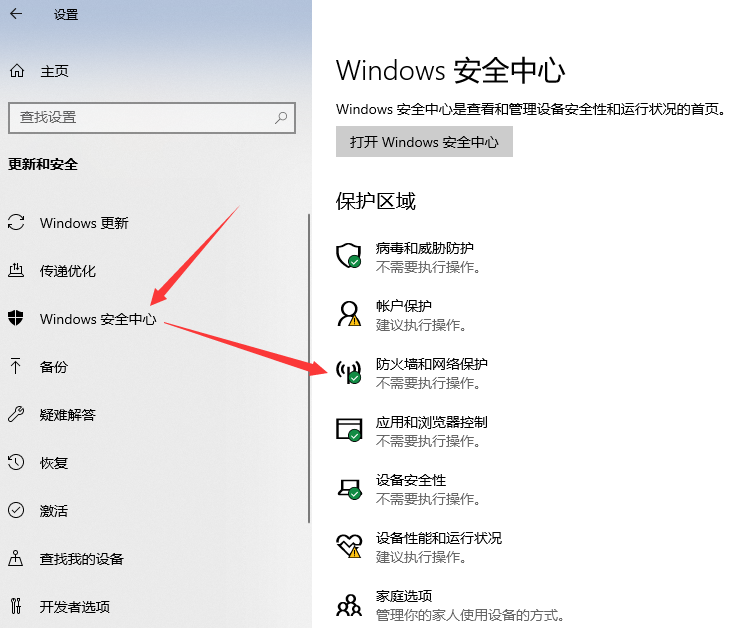Click 建议执行操作 under 设备性能和运行状况
748x628 pixels.
(x=421, y=557)
